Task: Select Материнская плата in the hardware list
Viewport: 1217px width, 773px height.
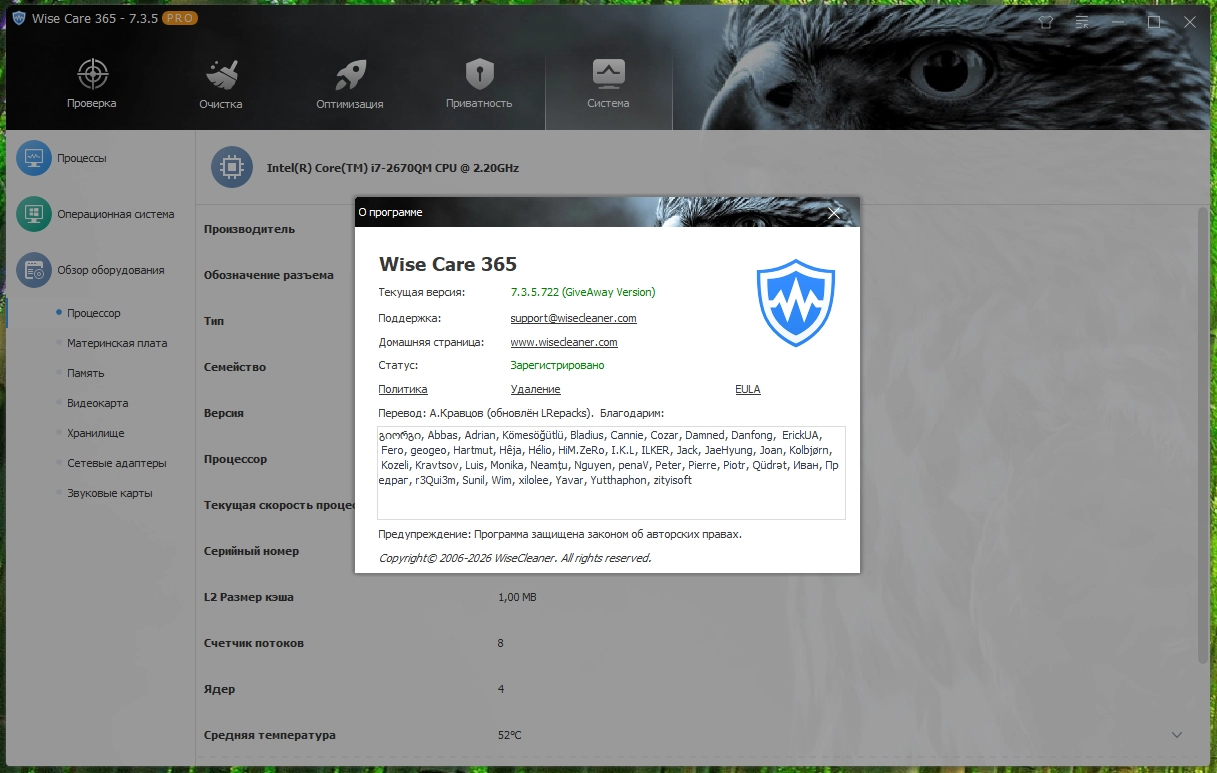Action: tap(117, 343)
